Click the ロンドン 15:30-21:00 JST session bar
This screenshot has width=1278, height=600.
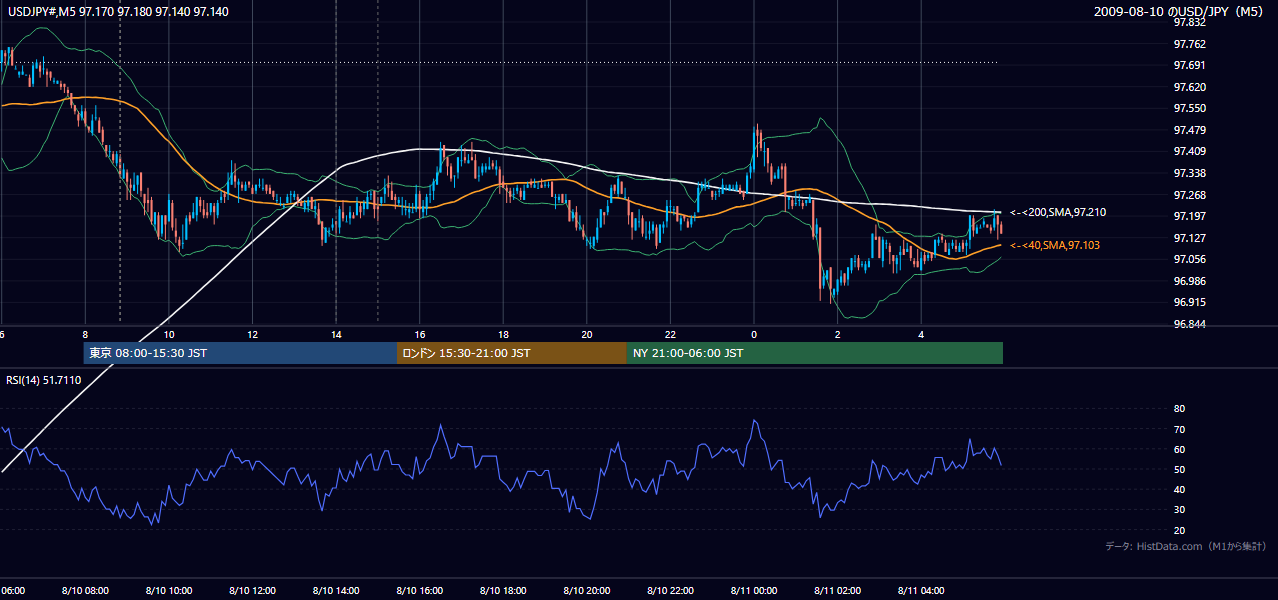pyautogui.click(x=512, y=353)
